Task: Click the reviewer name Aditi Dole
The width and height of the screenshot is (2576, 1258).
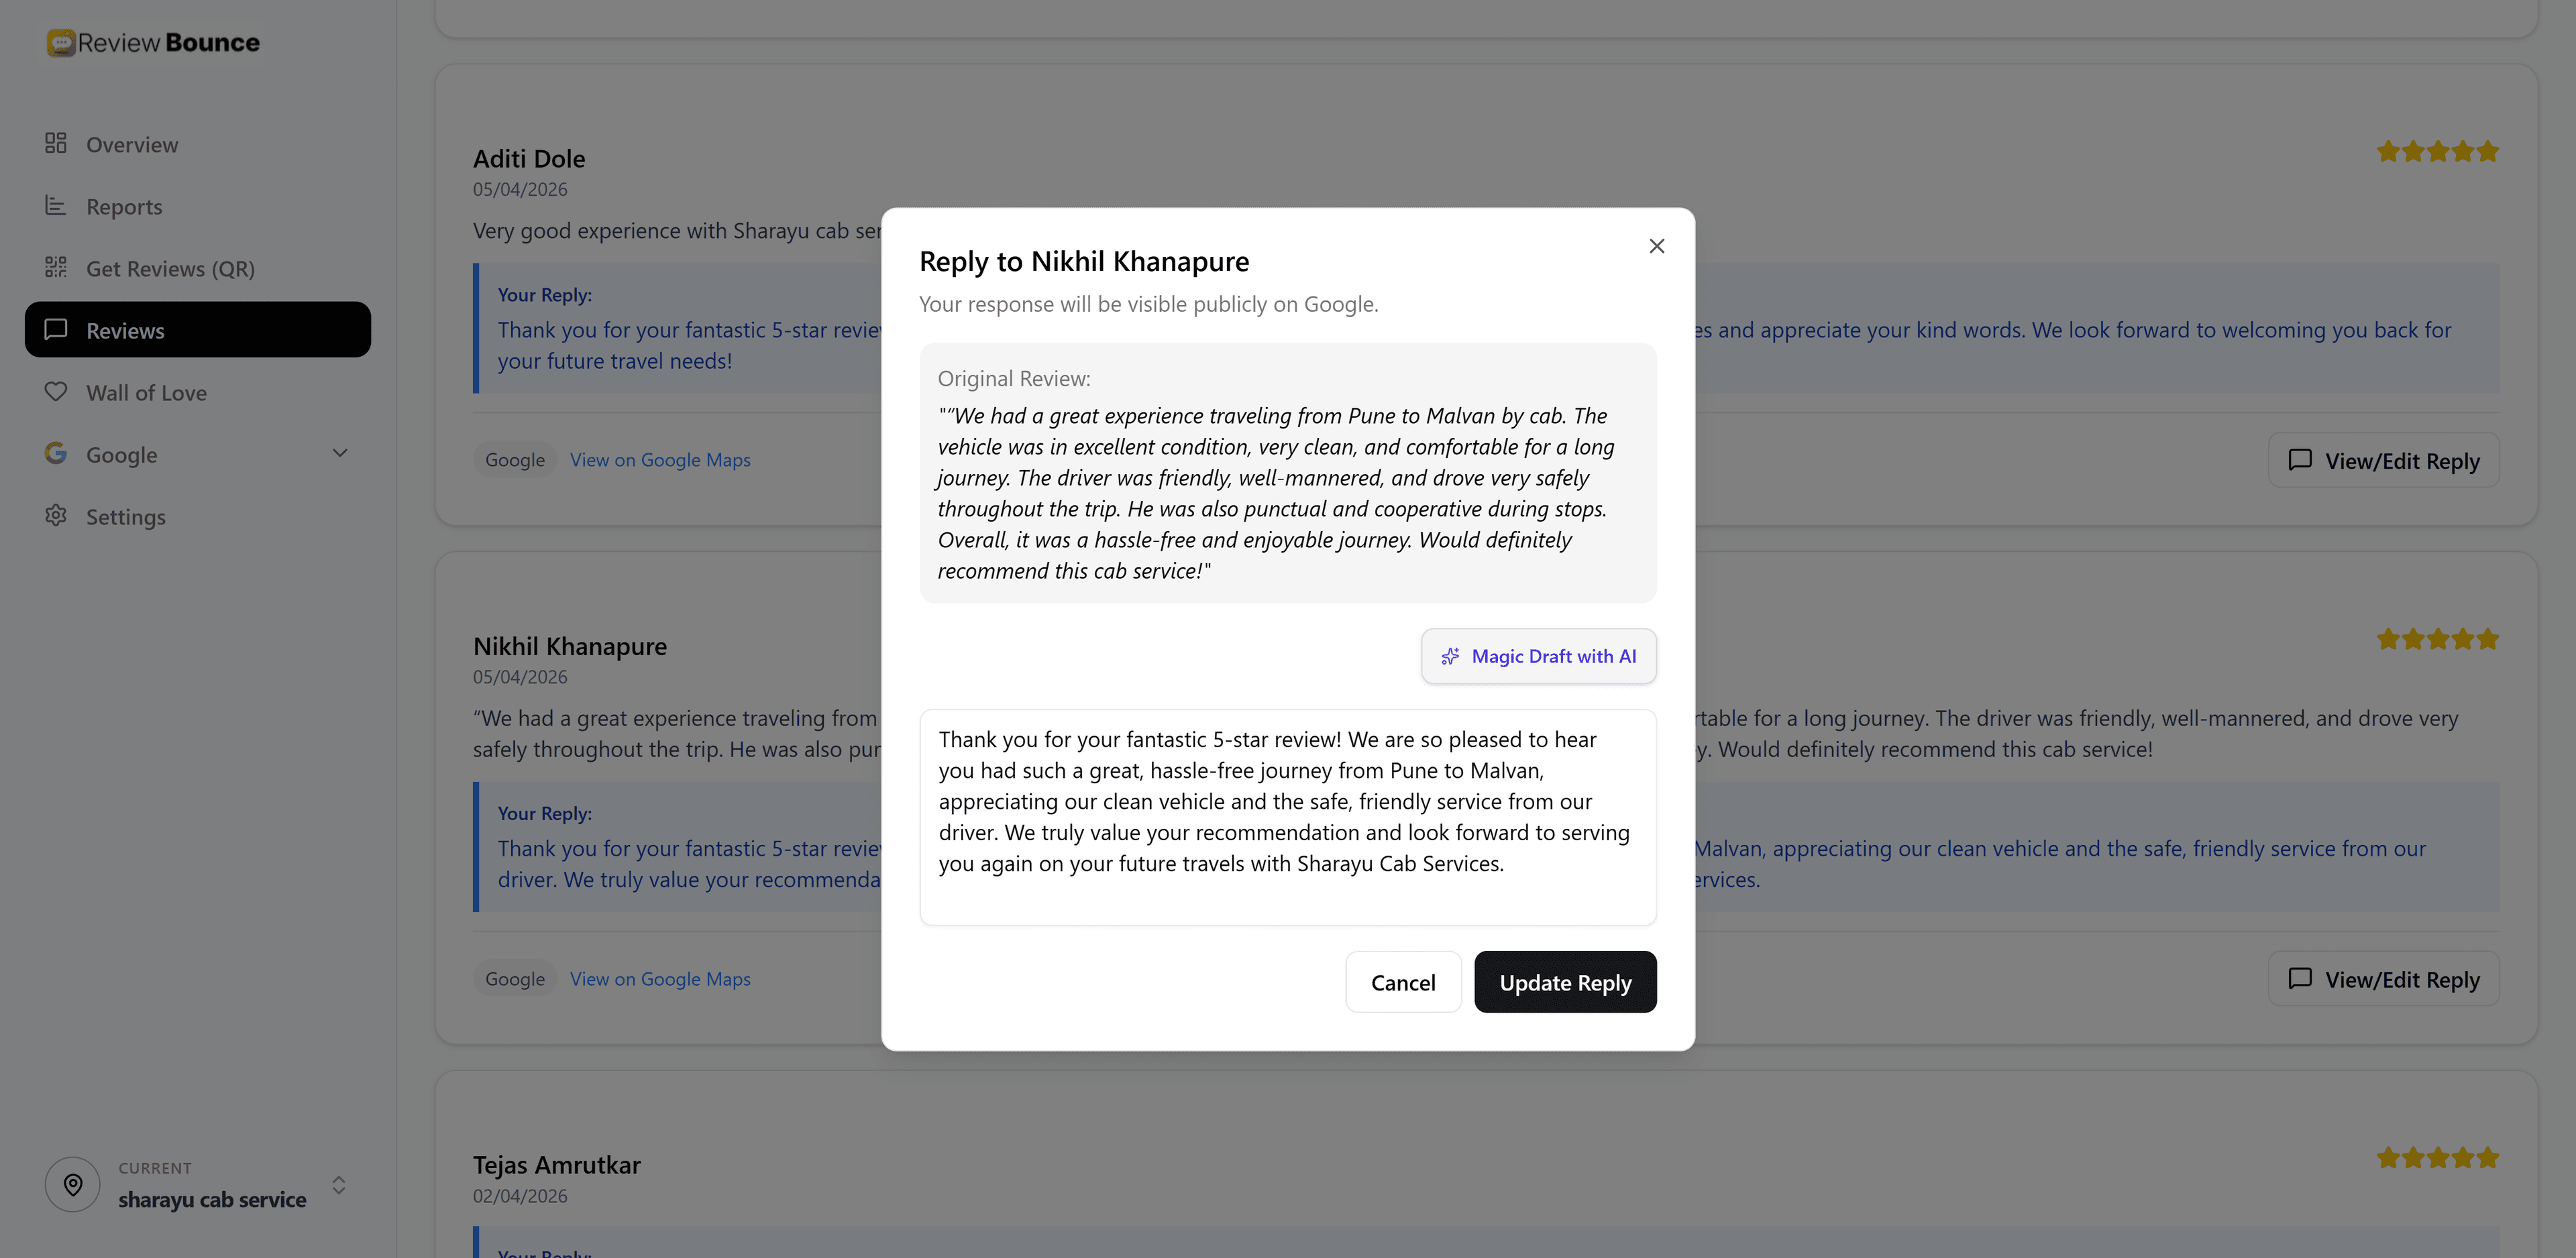Action: tap(529, 158)
